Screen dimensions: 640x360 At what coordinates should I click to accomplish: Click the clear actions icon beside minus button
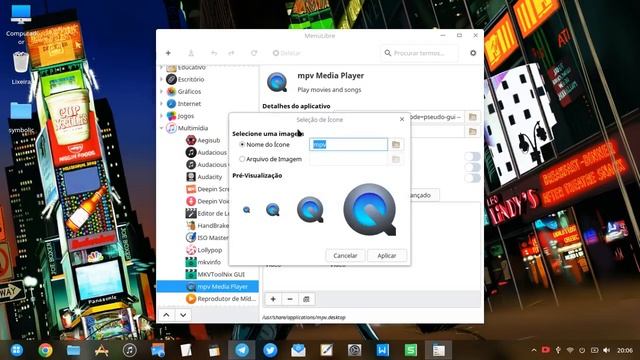pyautogui.click(x=307, y=299)
